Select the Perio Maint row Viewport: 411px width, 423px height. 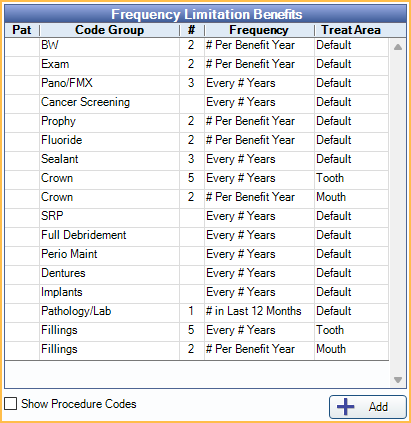coord(197,254)
